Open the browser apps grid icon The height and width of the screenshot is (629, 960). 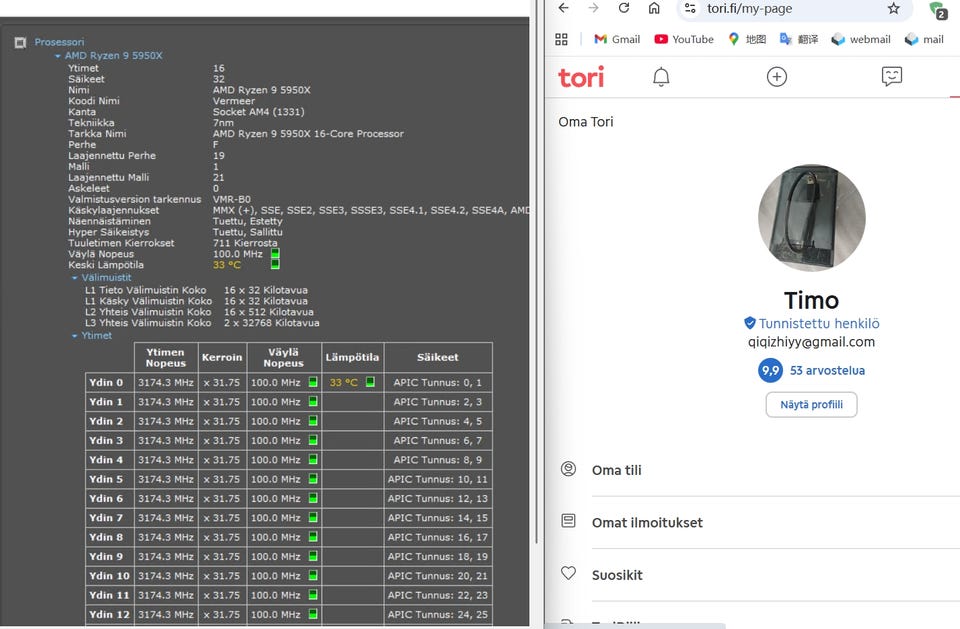click(x=561, y=39)
